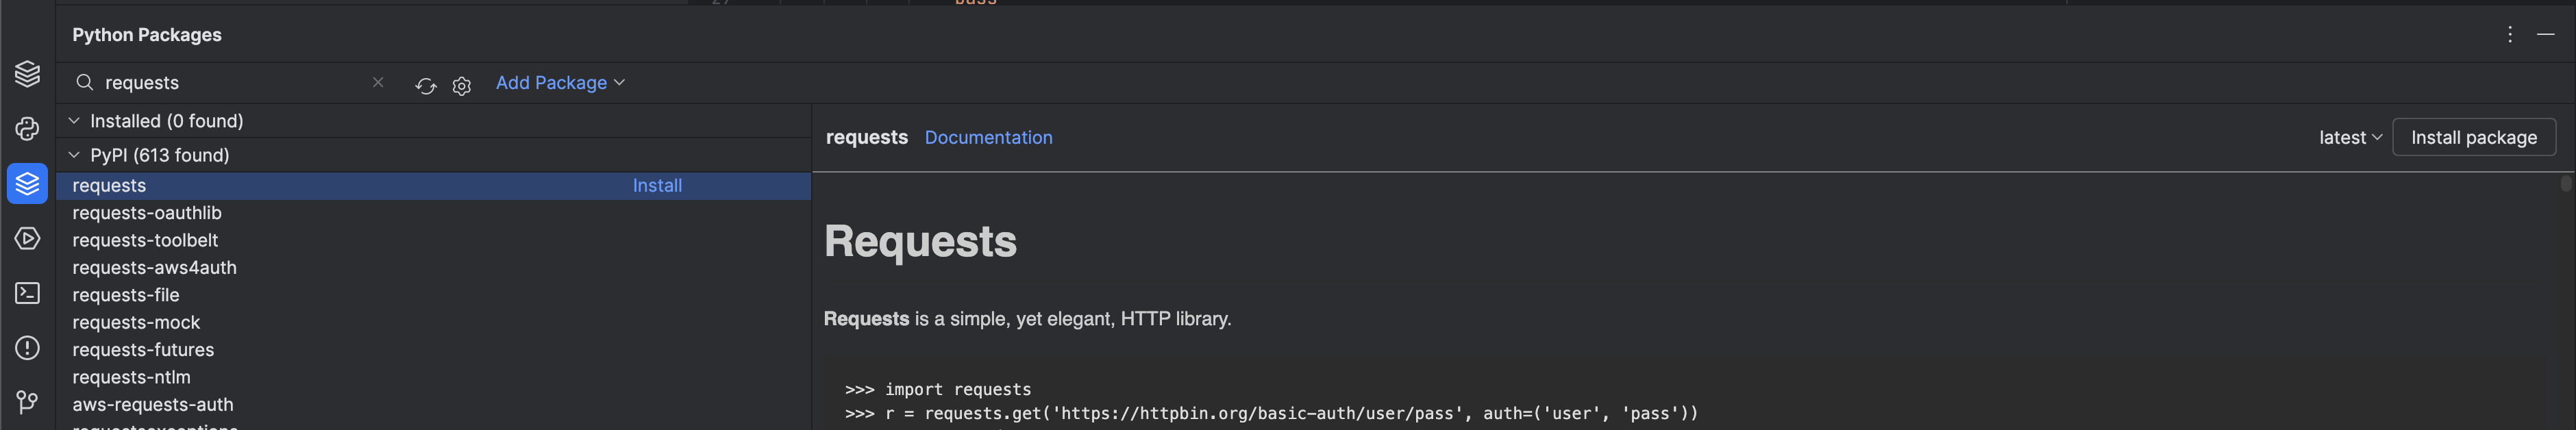Open the panel's three-dot options menu
2576x430 pixels.
tap(2509, 35)
